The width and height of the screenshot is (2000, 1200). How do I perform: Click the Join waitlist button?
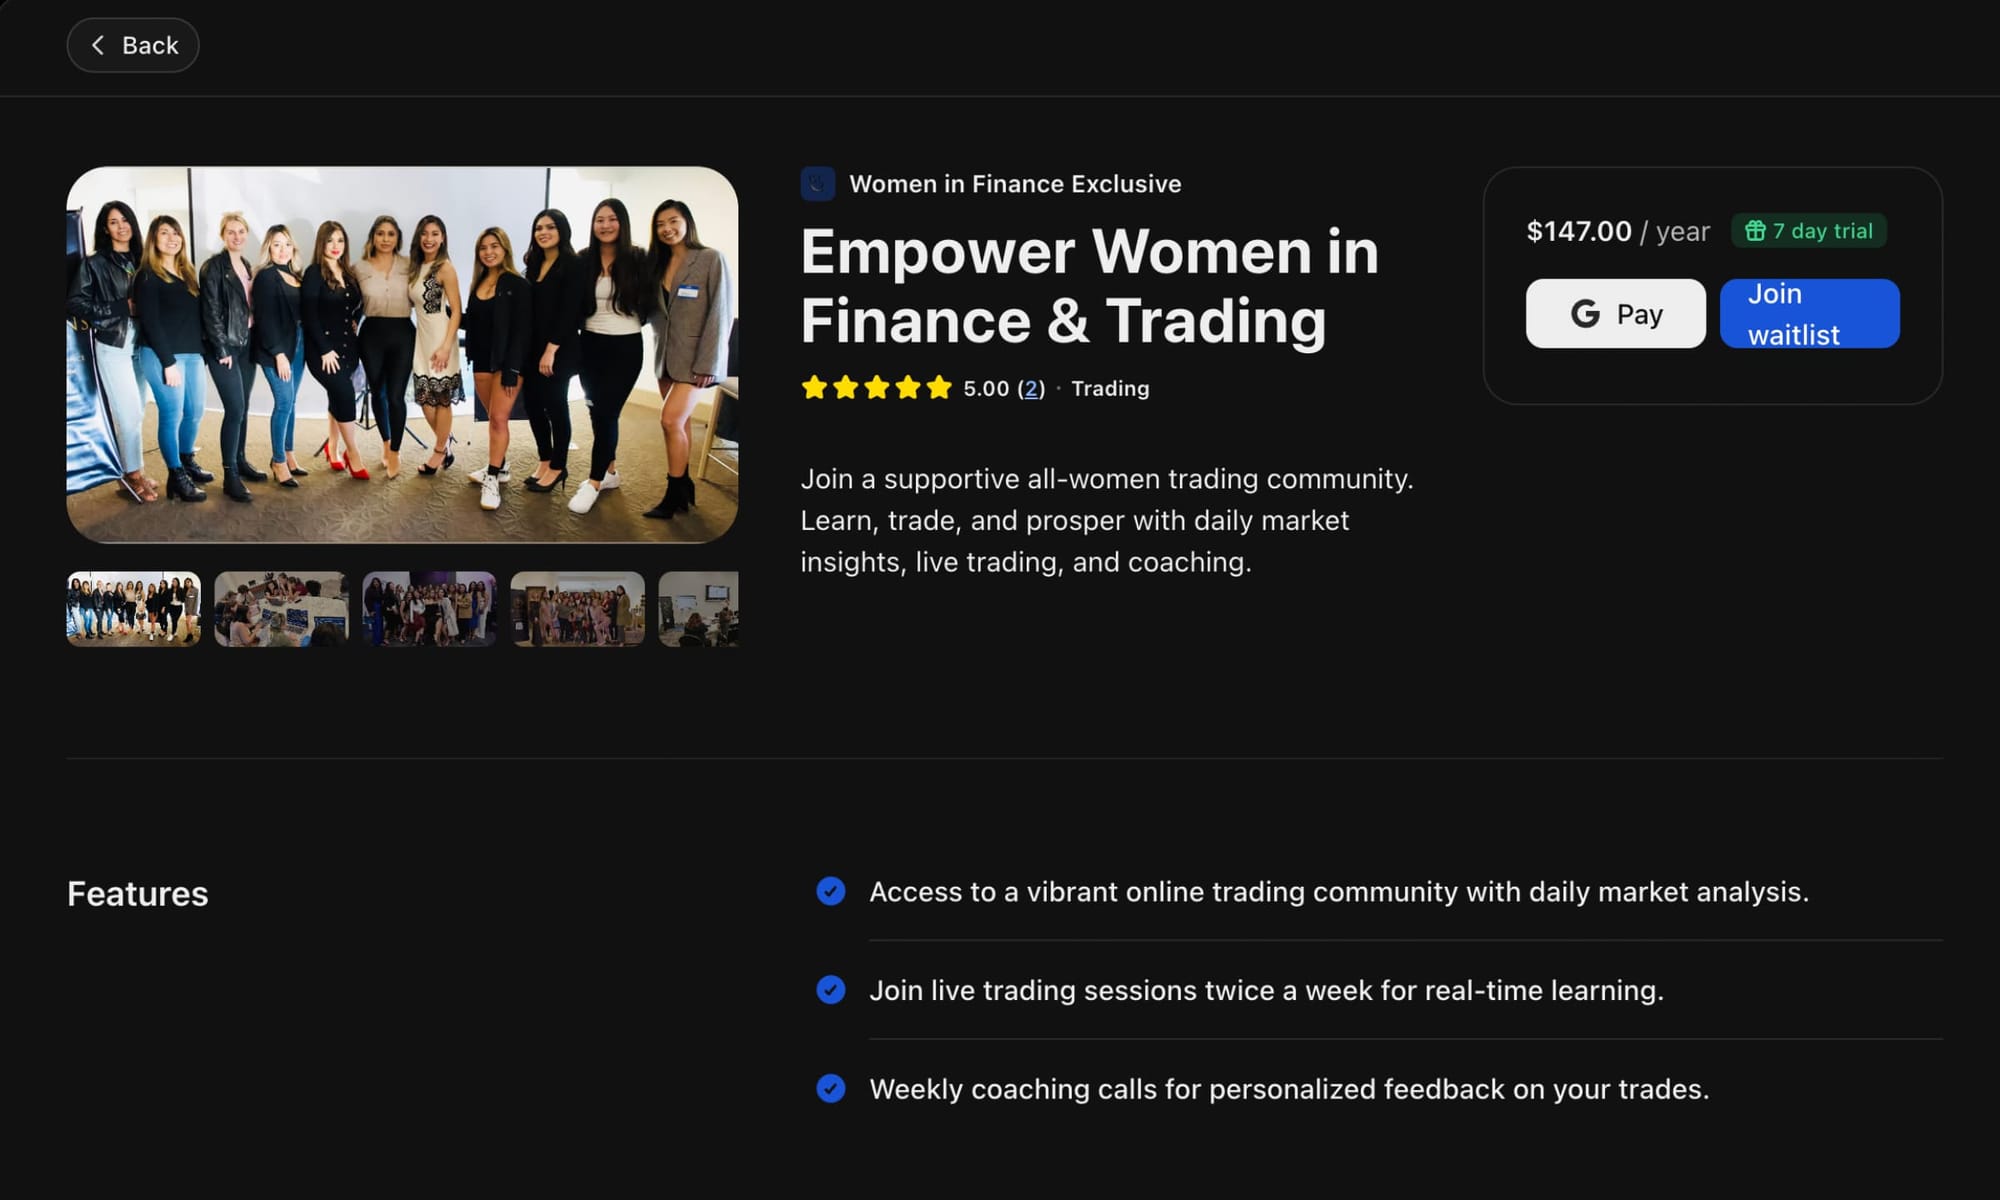coord(1809,314)
